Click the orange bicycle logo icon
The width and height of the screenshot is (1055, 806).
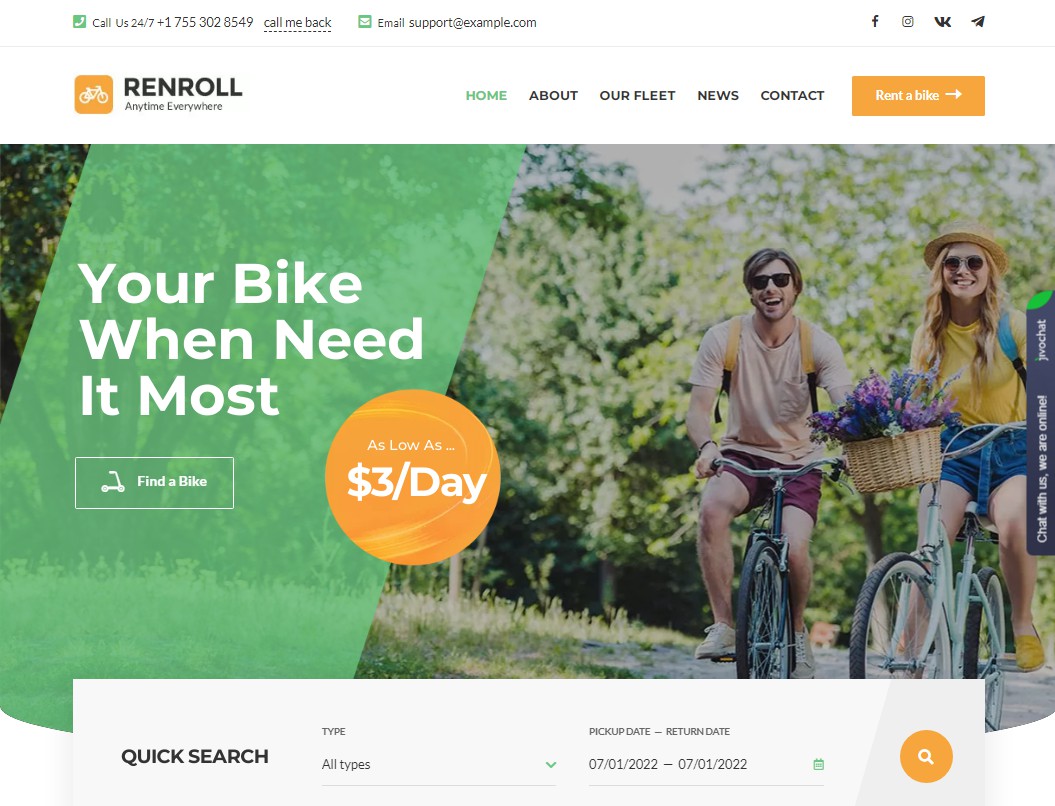point(94,95)
